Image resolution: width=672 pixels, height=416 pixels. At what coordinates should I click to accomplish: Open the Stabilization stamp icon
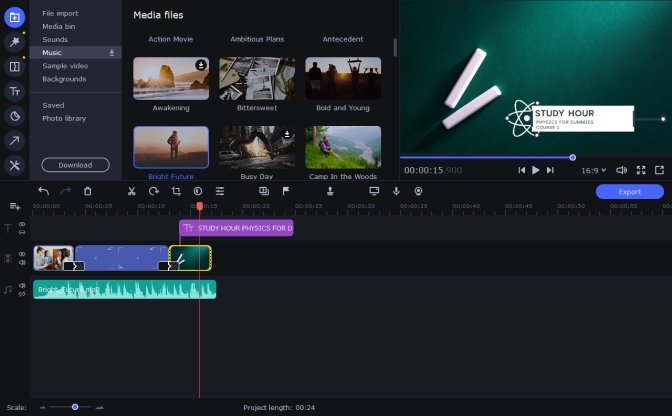tap(330, 191)
